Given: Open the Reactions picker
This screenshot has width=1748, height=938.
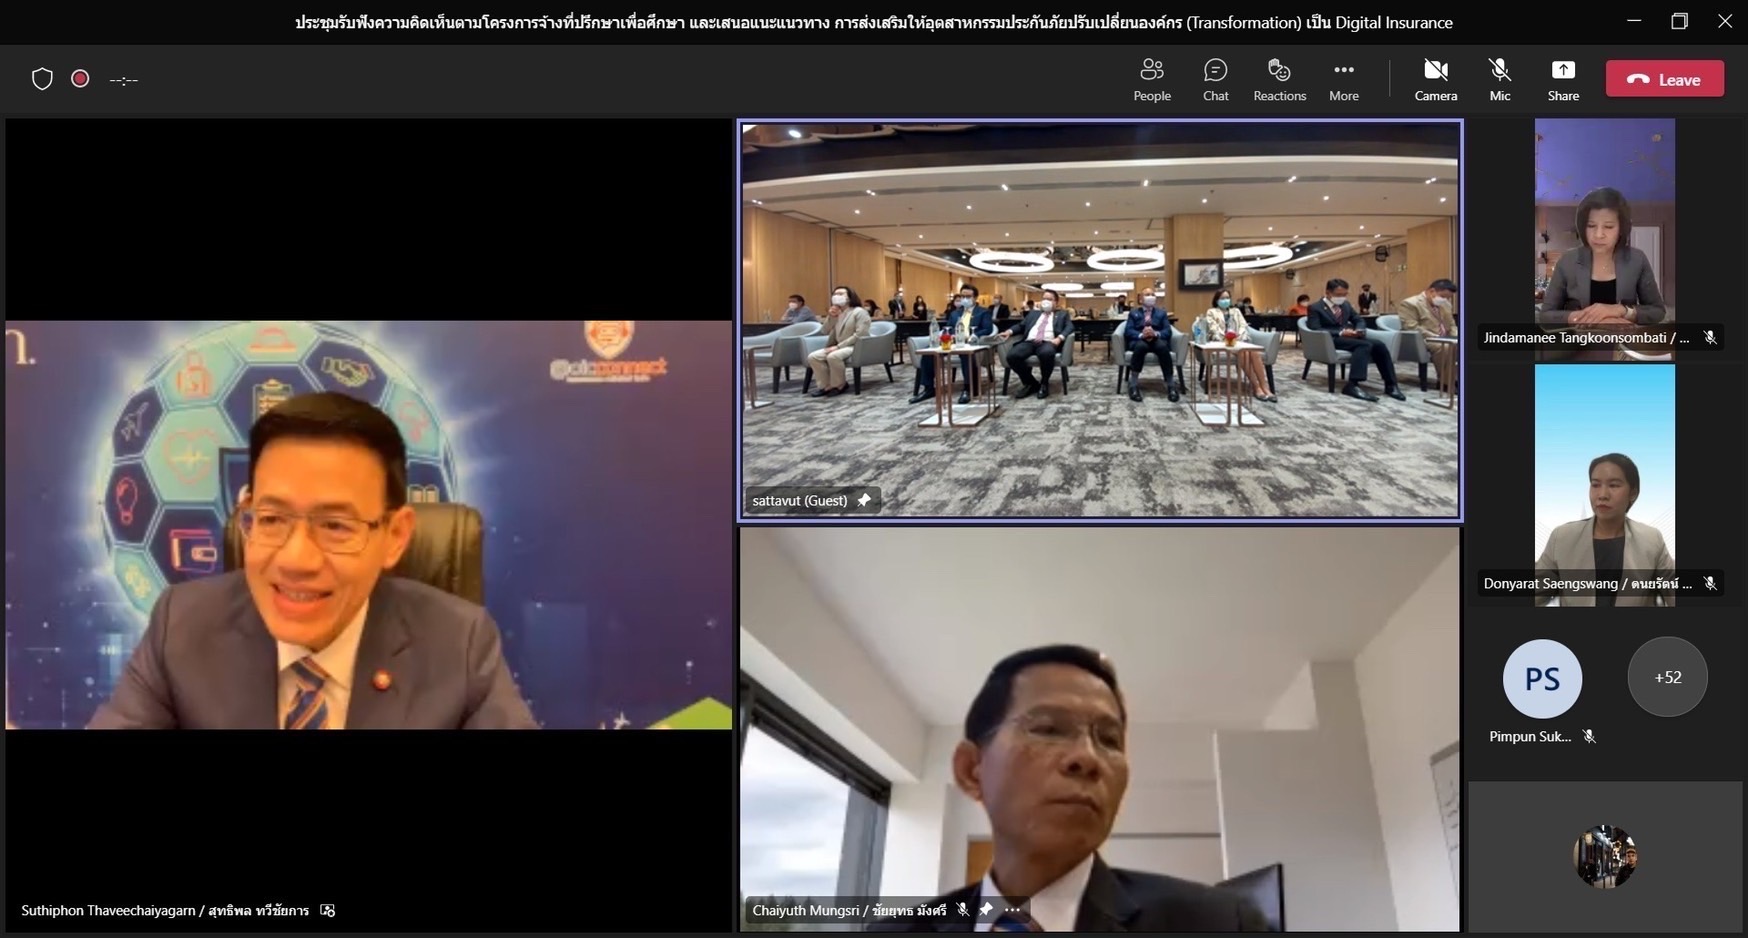Looking at the screenshot, I should click(x=1279, y=79).
